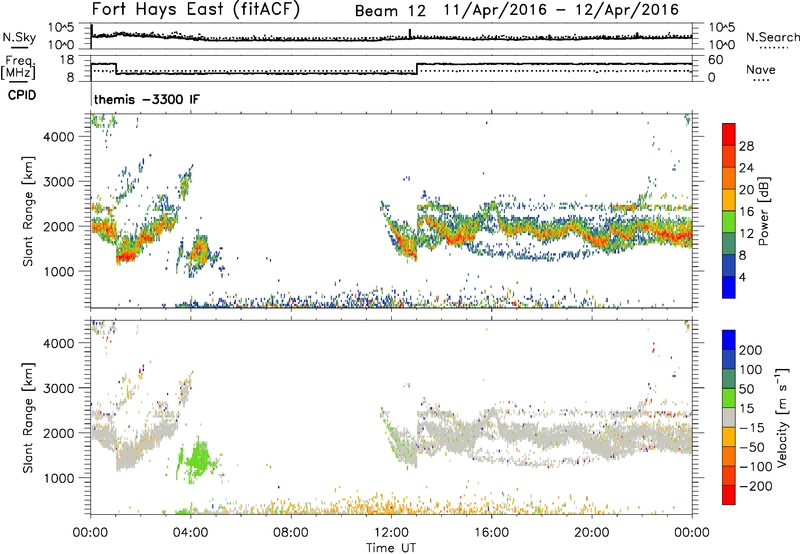
Task: Click the date range '11/Apr/2016 - 12/Apr/2016'
Action: 561,10
